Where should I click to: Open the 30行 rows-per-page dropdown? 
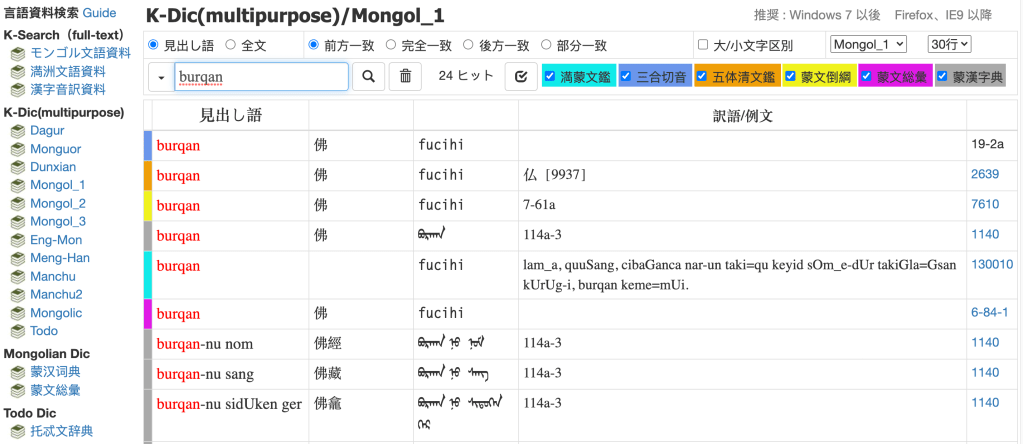tap(949, 44)
